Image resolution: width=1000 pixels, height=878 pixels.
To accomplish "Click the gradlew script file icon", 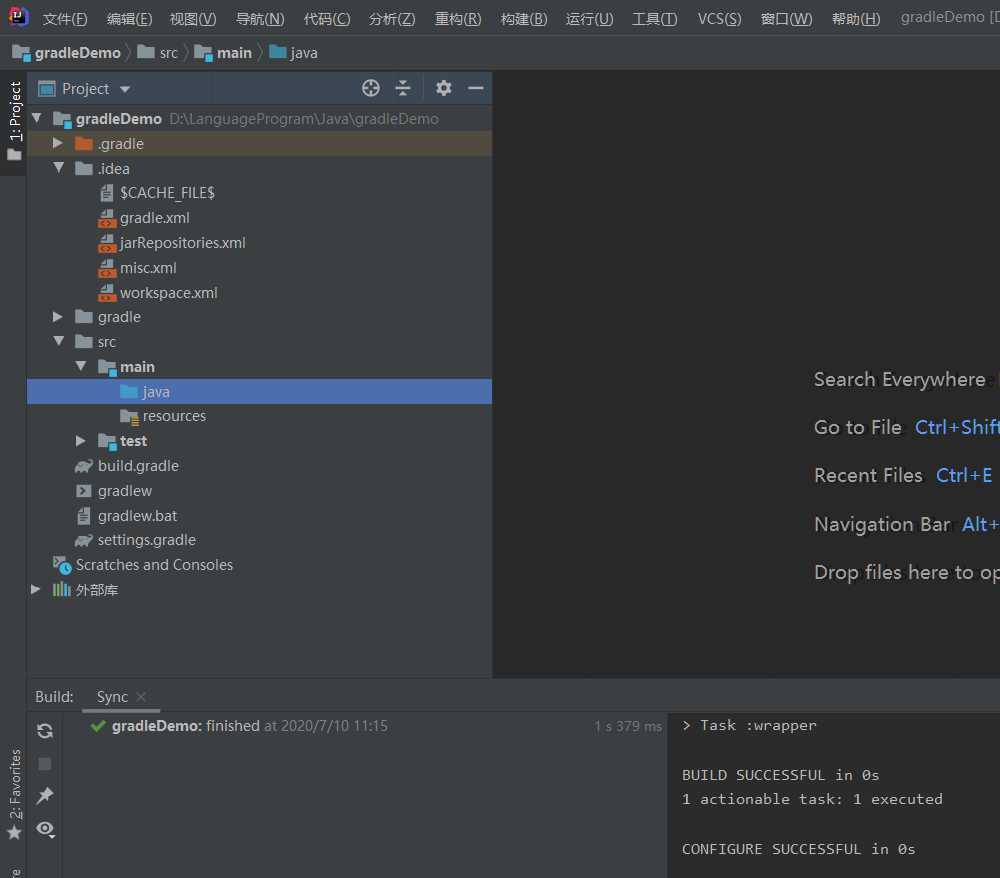I will coord(84,491).
